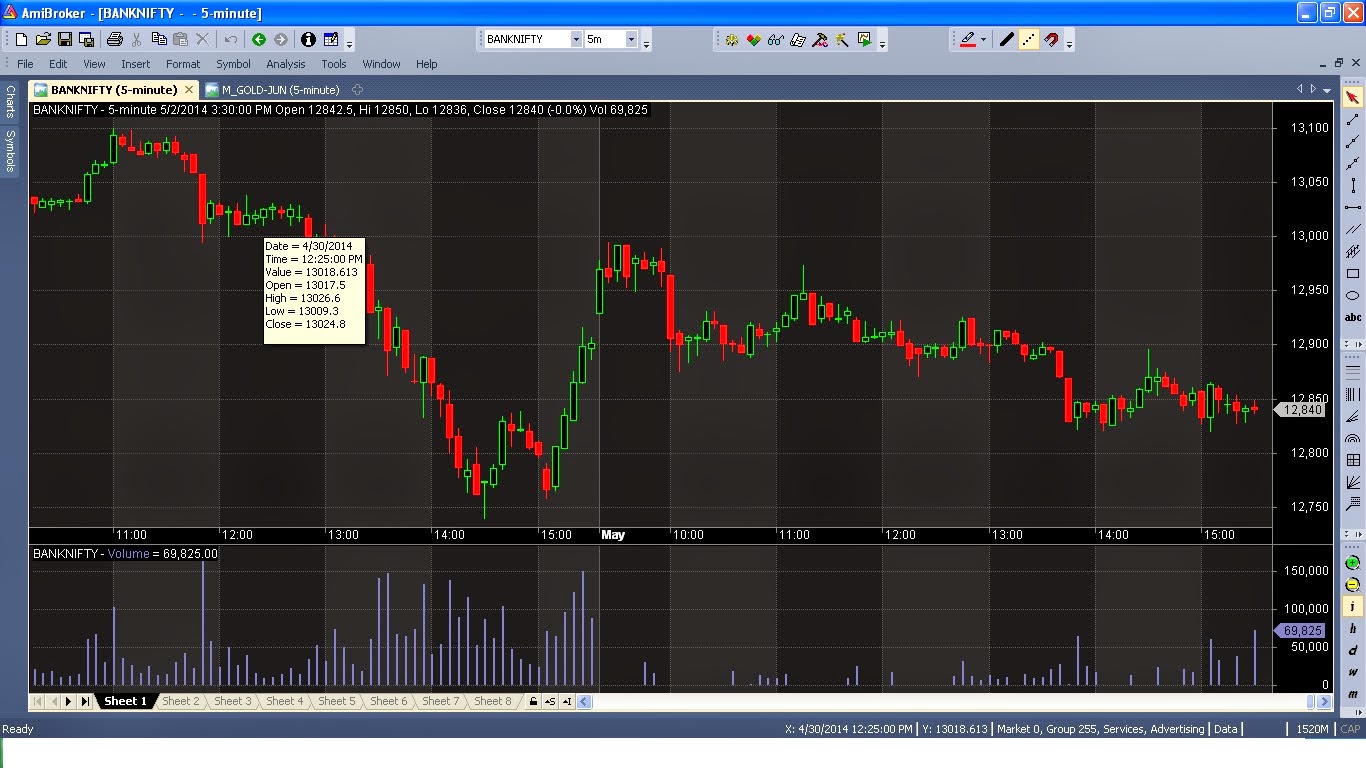Image resolution: width=1366 pixels, height=768 pixels.
Task: Expand drawing-format toolbar overflow arrow
Action: coord(1070,42)
